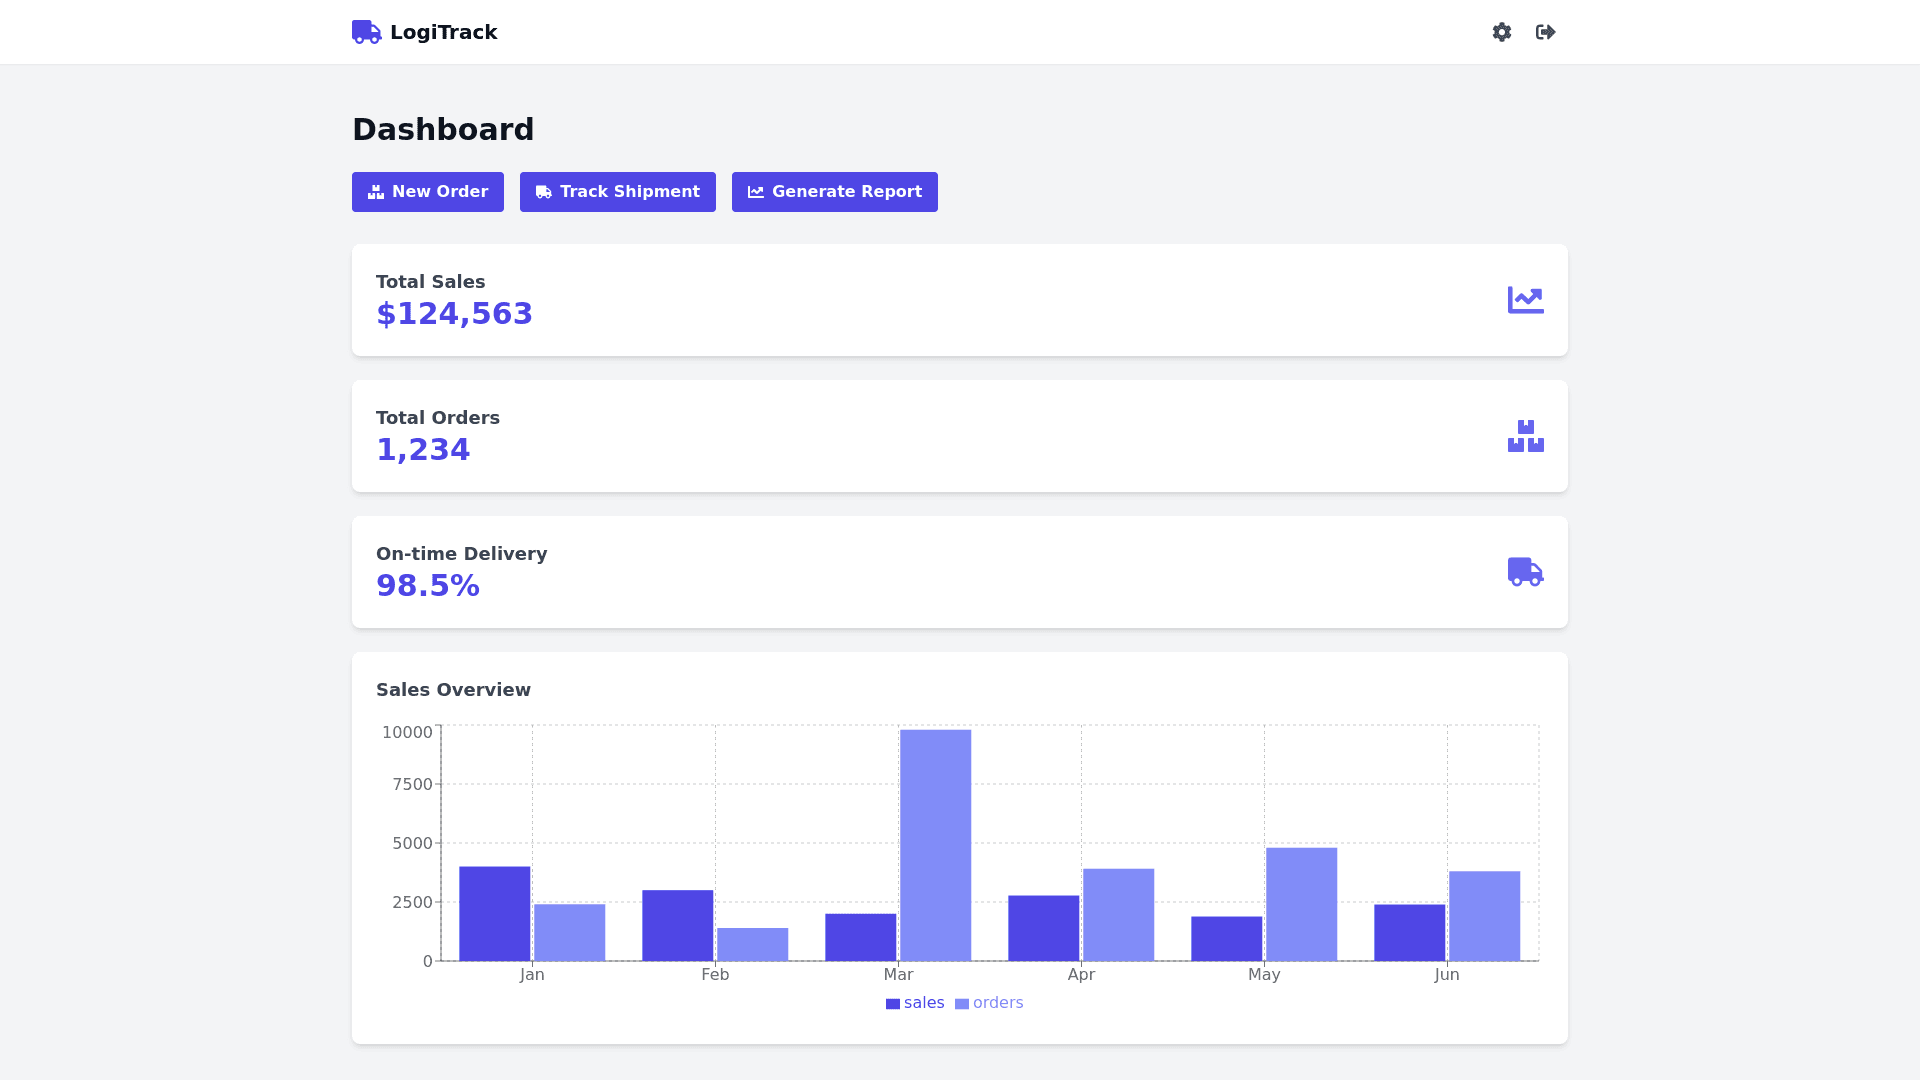Click the LogiTrack brand name

[x=443, y=32]
